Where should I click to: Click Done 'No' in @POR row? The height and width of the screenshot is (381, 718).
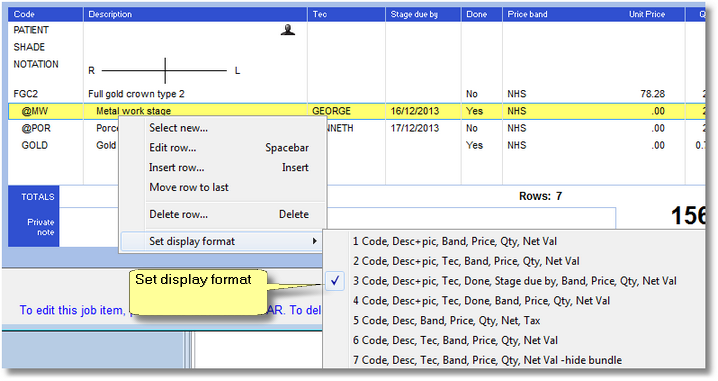472,128
